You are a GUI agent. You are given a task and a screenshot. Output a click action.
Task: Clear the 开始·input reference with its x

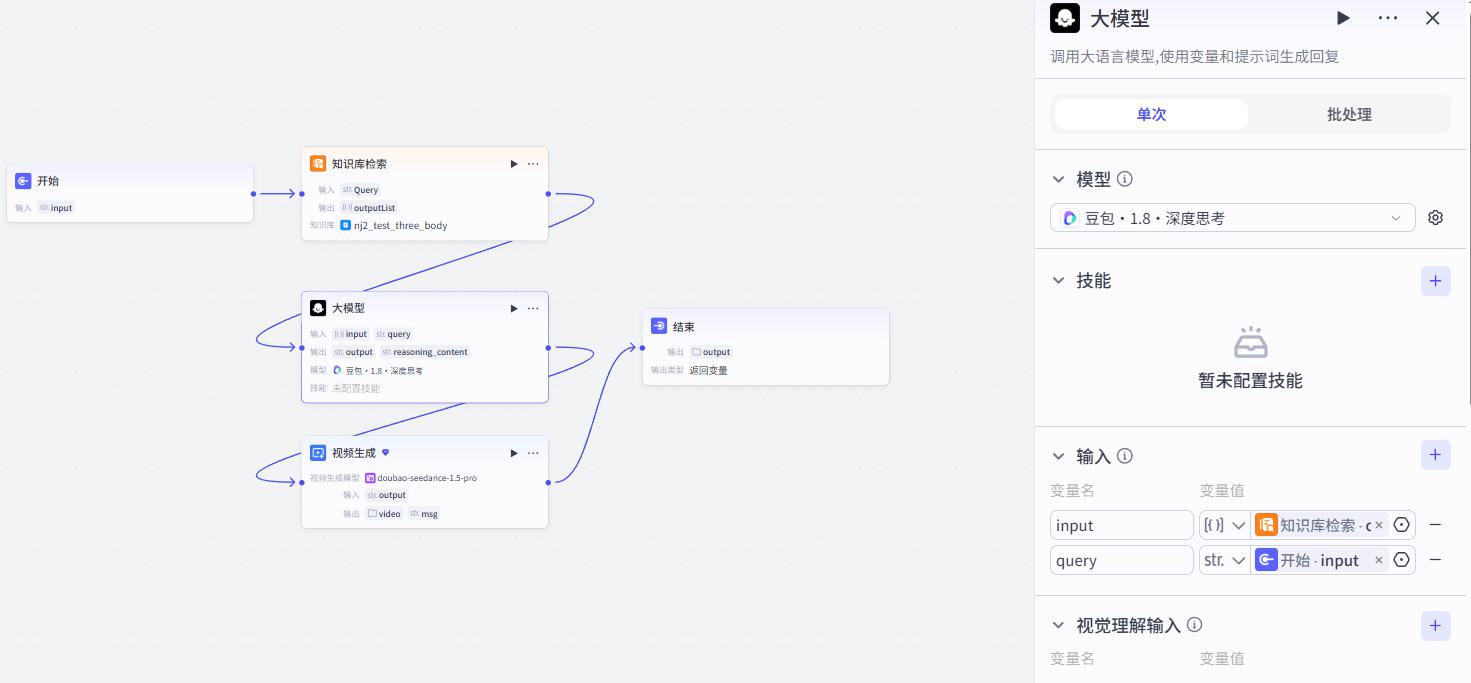tap(1378, 560)
